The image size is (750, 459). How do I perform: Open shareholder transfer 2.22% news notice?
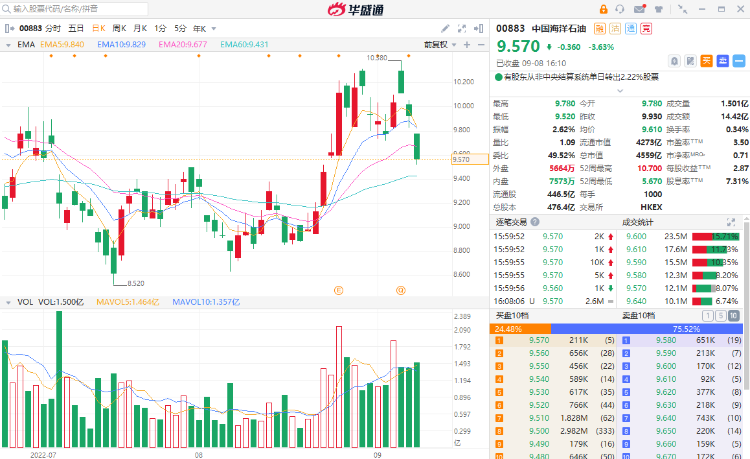click(577, 77)
